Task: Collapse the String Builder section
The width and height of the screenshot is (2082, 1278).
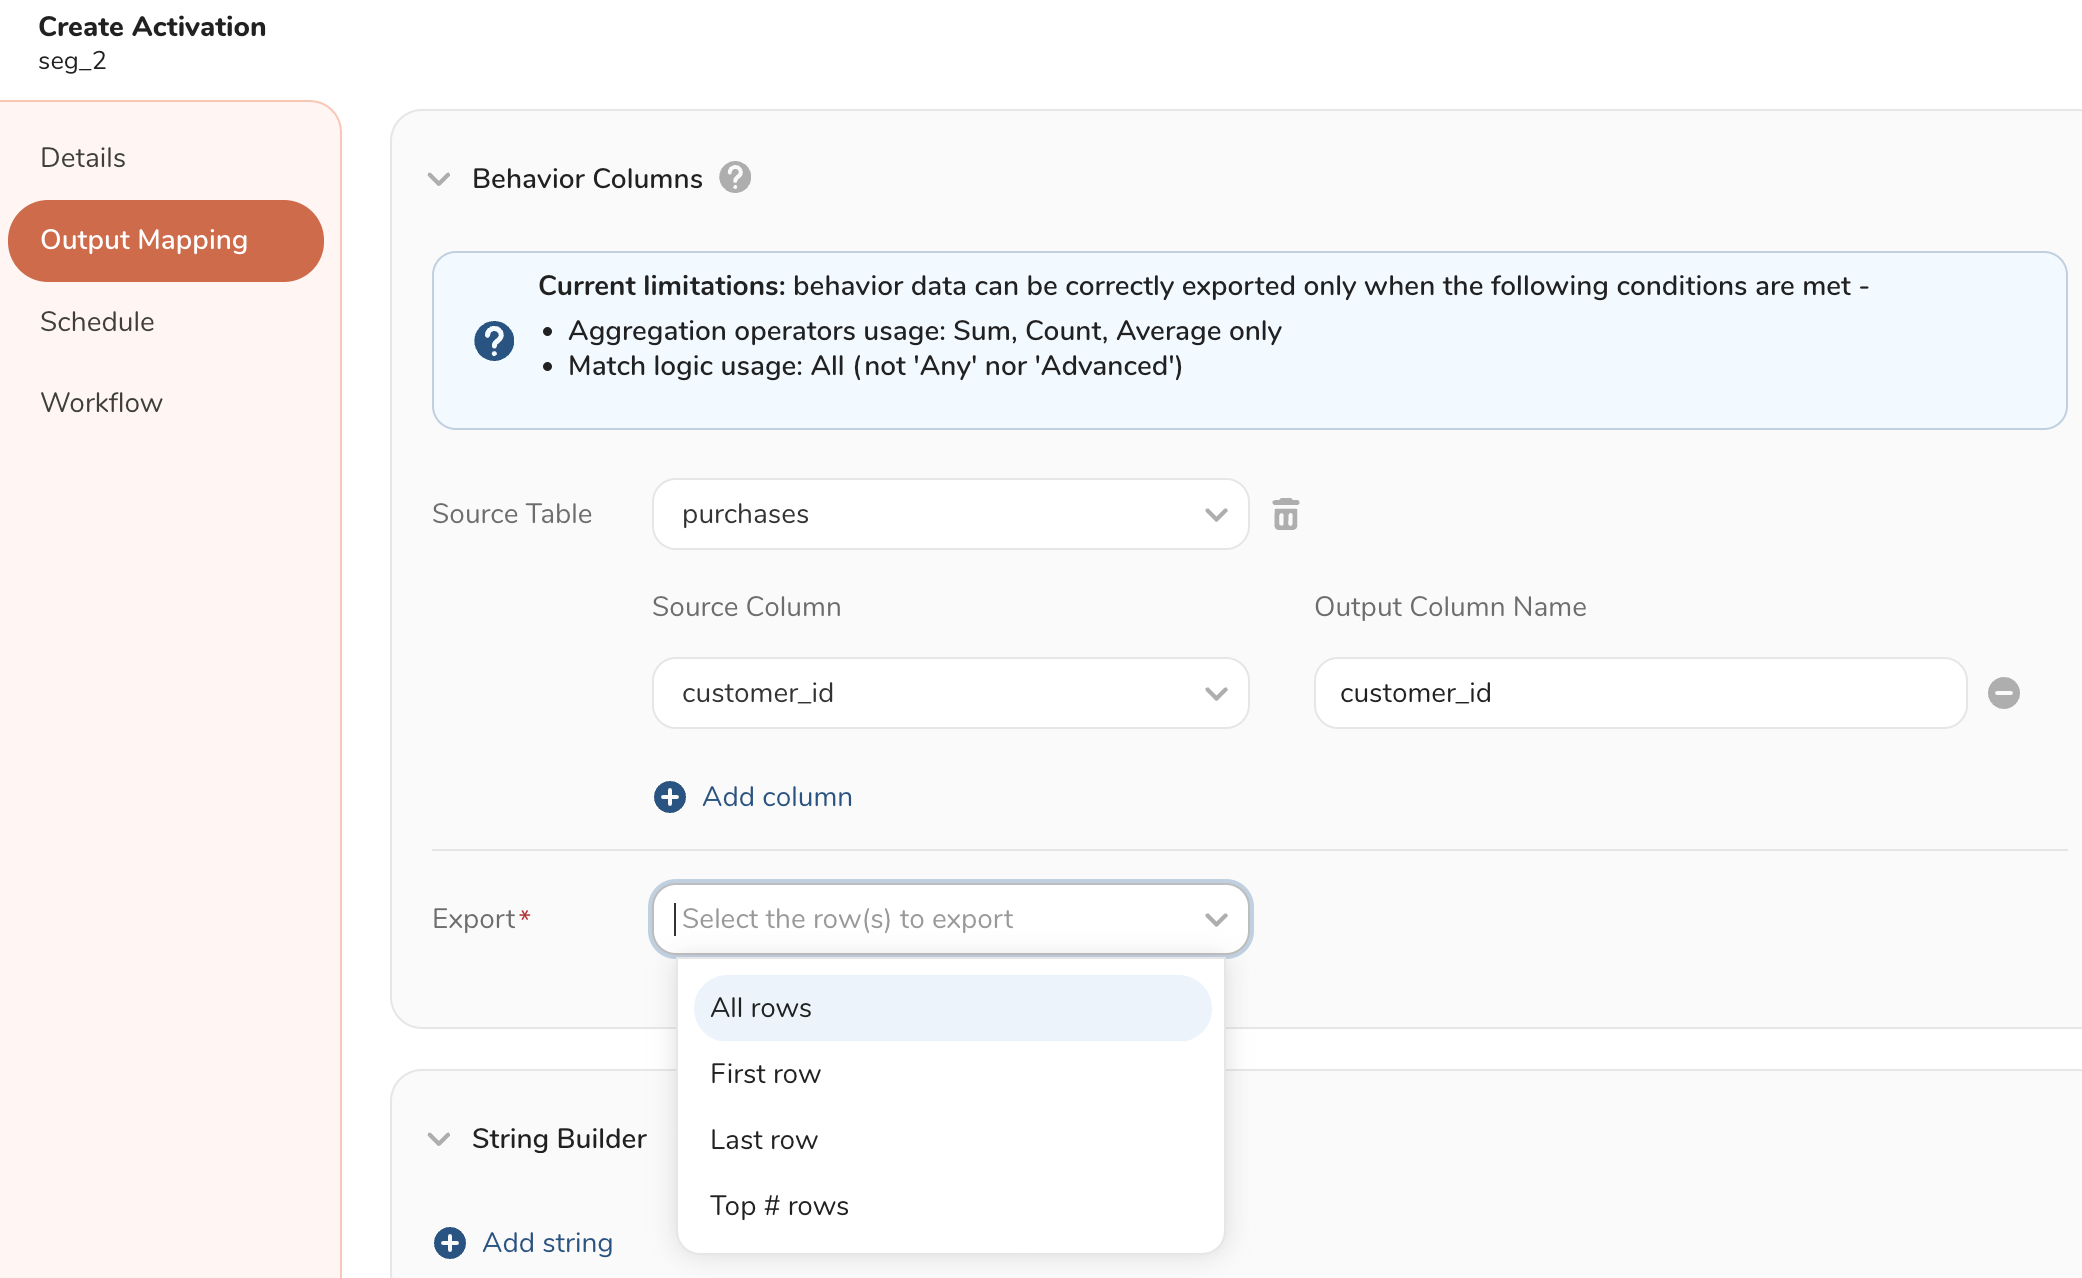Action: point(439,1139)
